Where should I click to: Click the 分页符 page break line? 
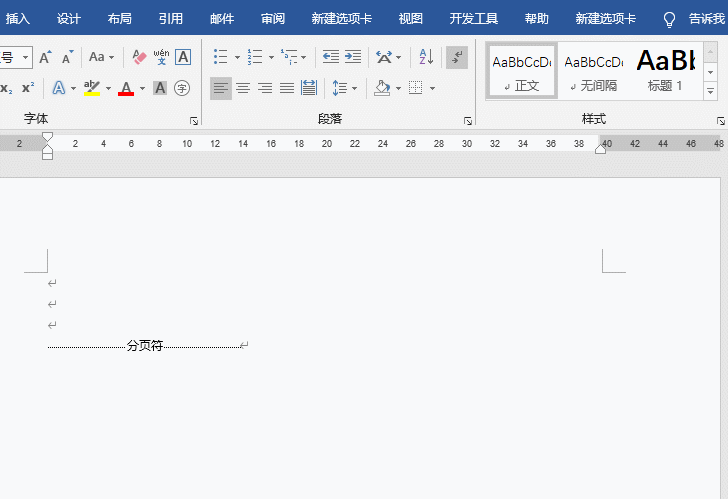145,345
